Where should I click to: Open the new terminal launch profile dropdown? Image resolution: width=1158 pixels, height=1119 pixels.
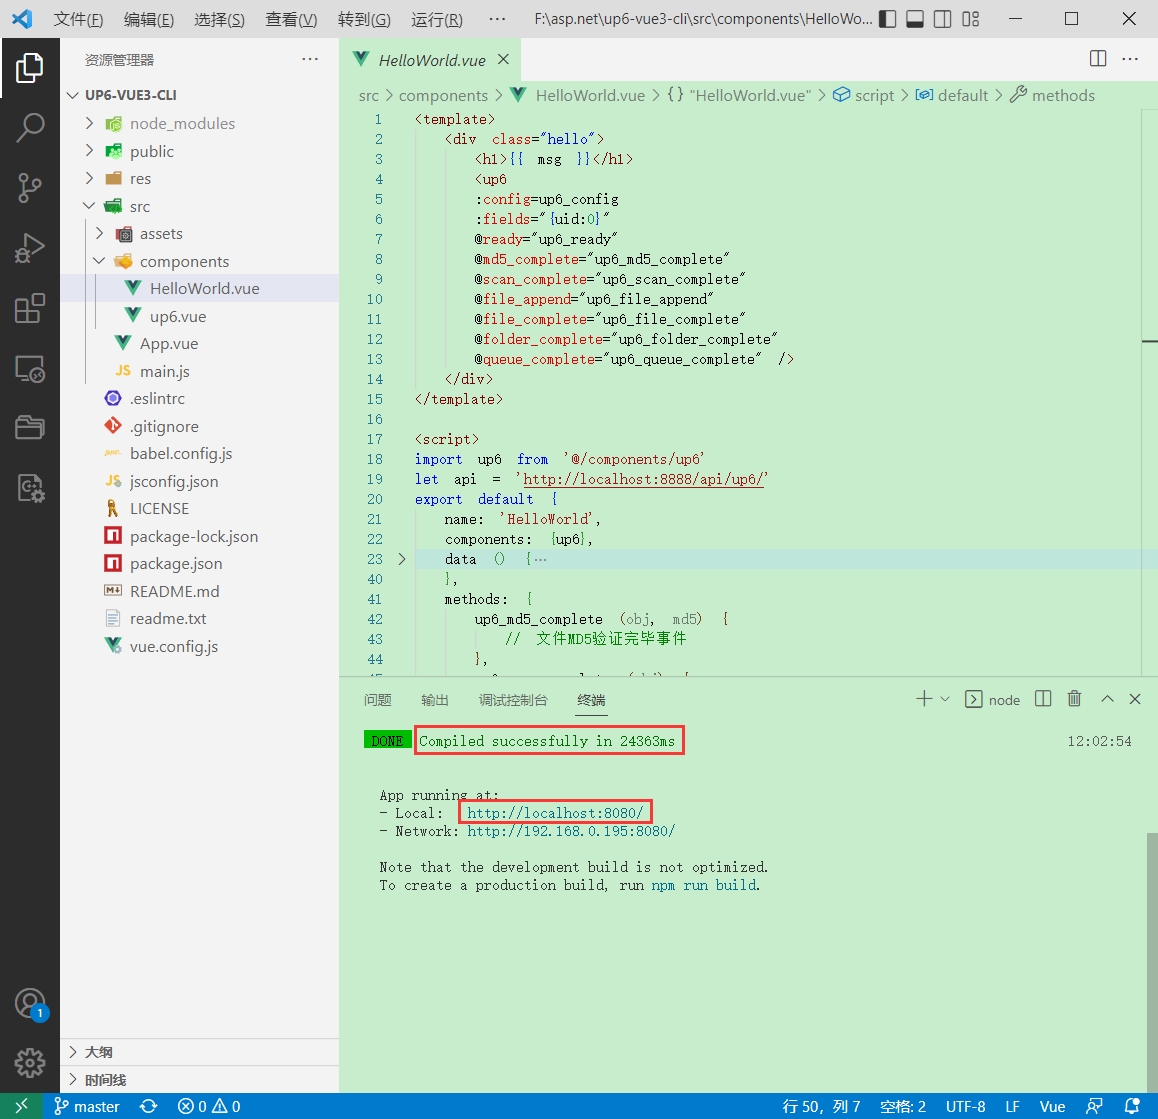click(945, 699)
